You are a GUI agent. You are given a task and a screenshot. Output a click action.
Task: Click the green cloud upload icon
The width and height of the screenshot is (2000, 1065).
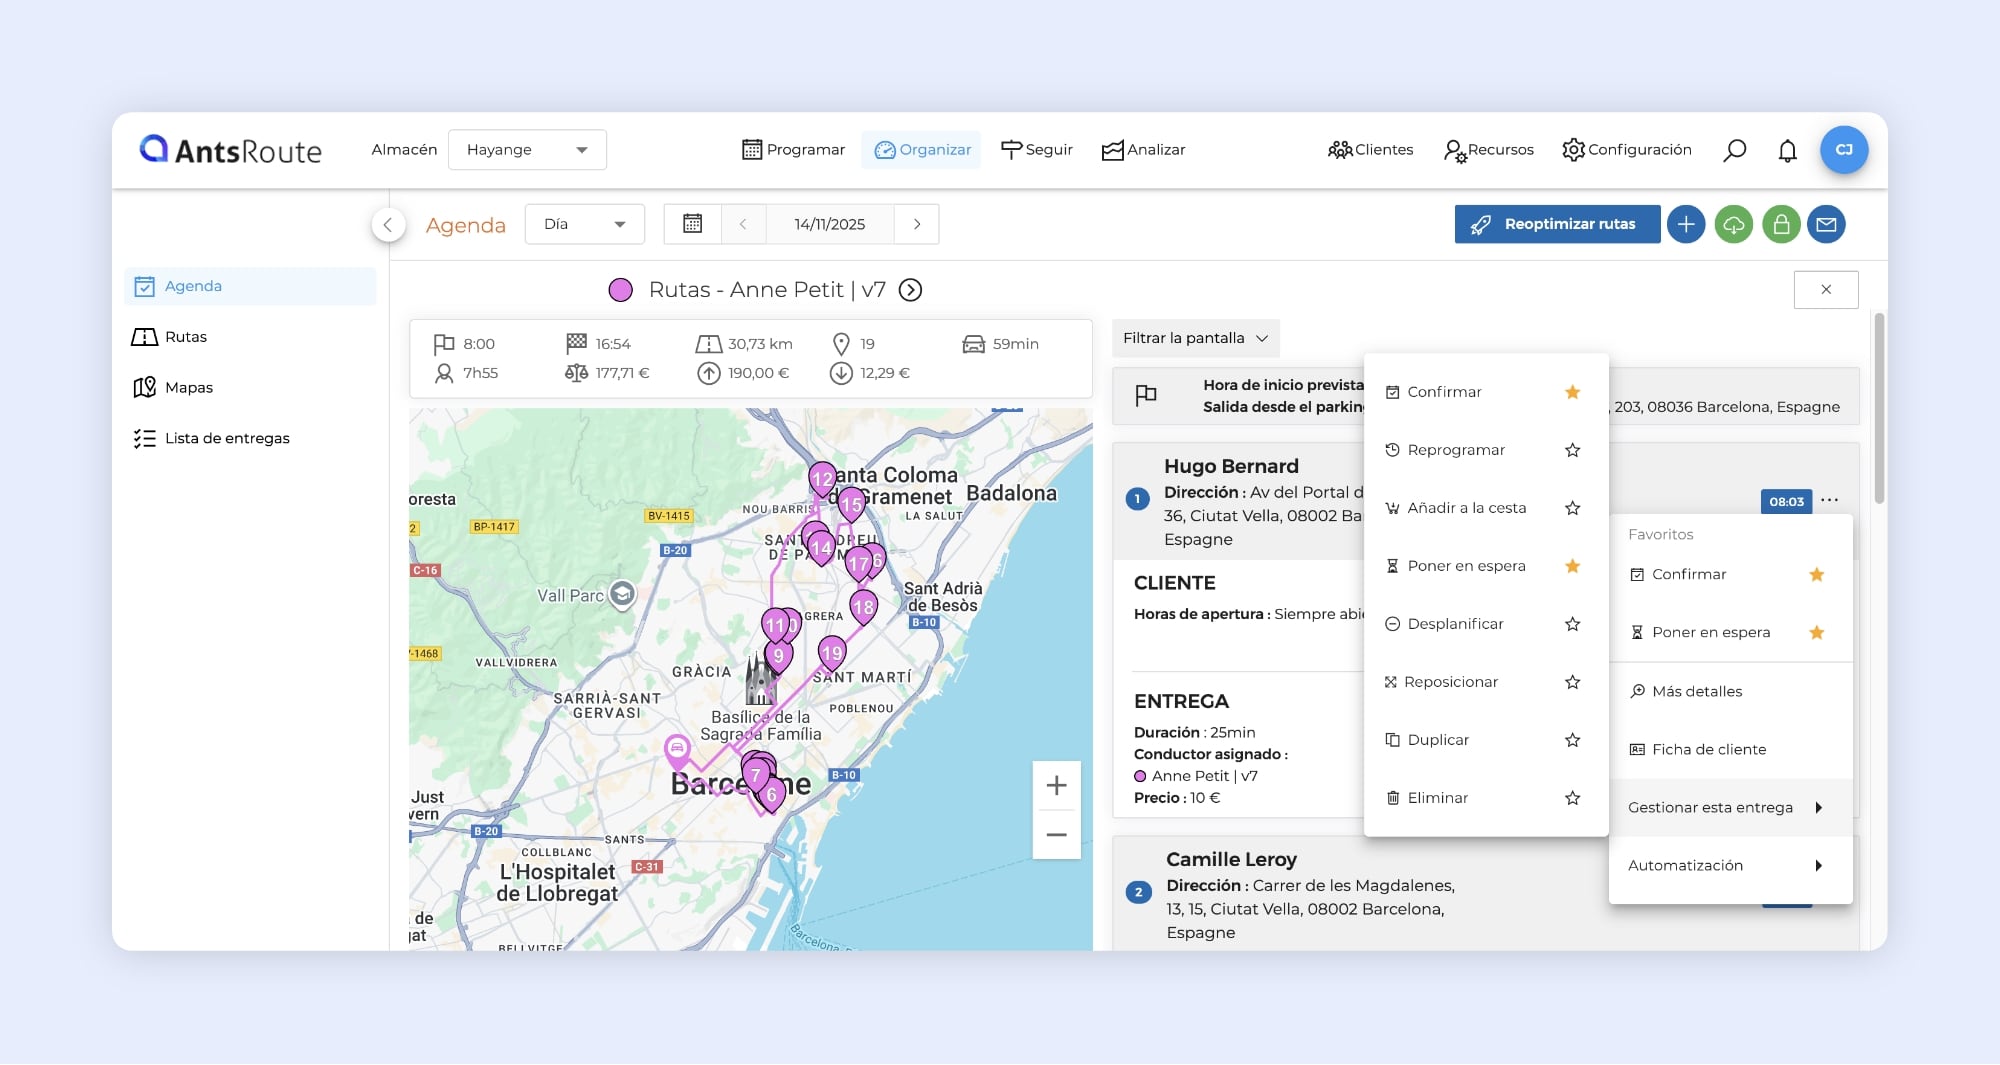tap(1734, 224)
